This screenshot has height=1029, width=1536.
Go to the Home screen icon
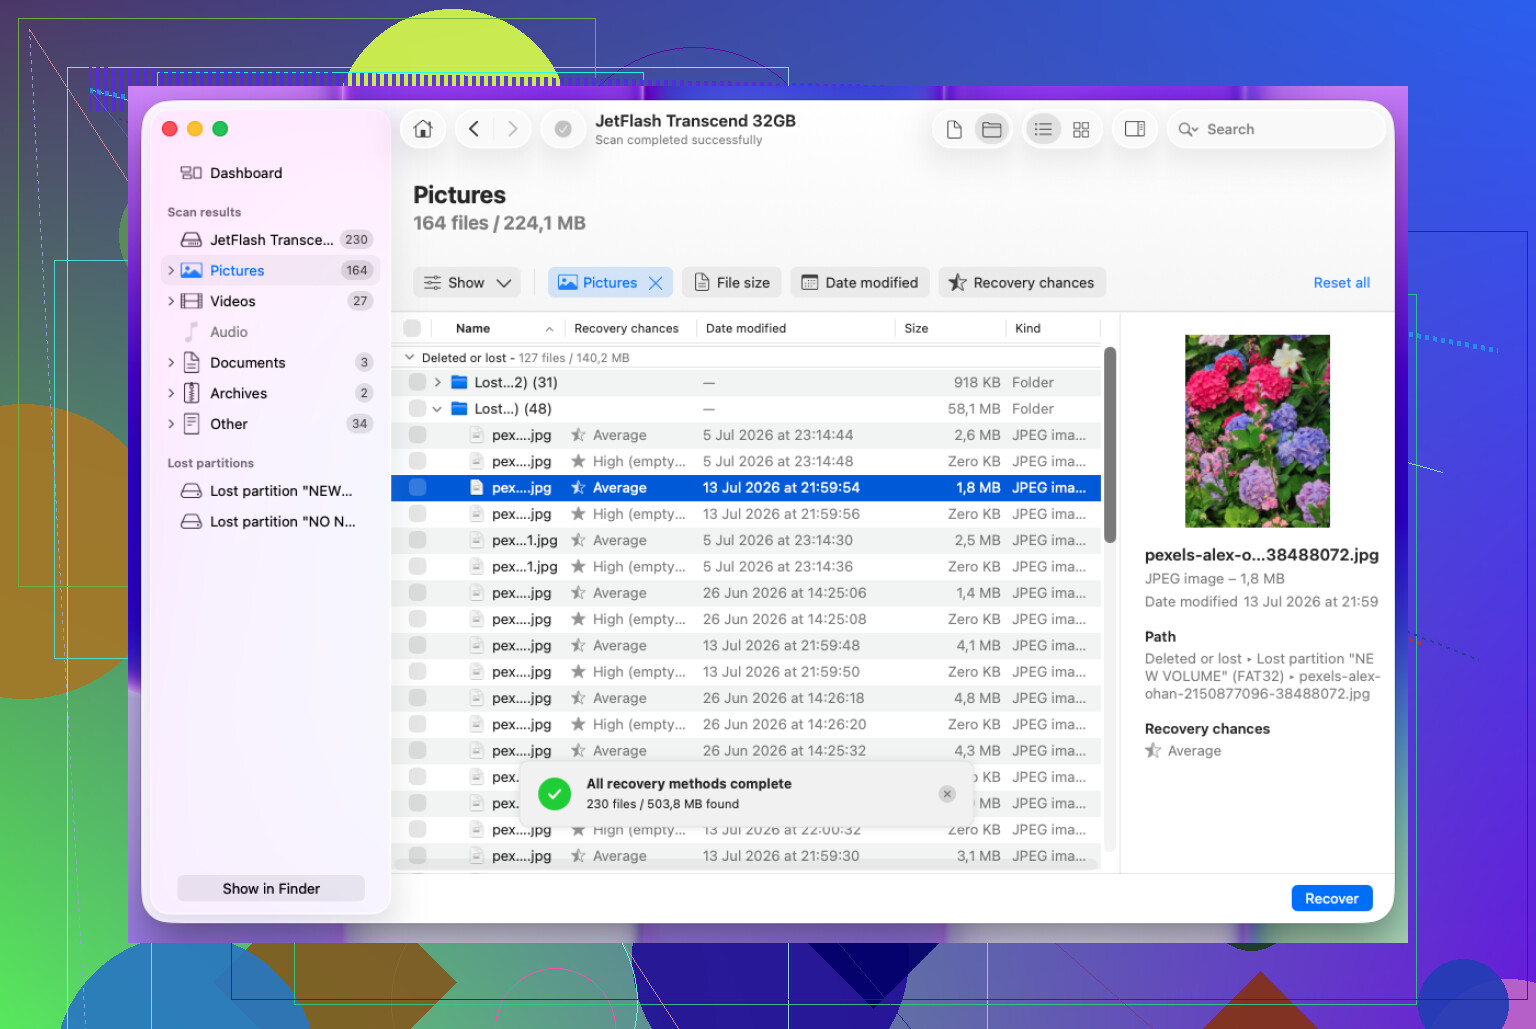click(x=423, y=129)
